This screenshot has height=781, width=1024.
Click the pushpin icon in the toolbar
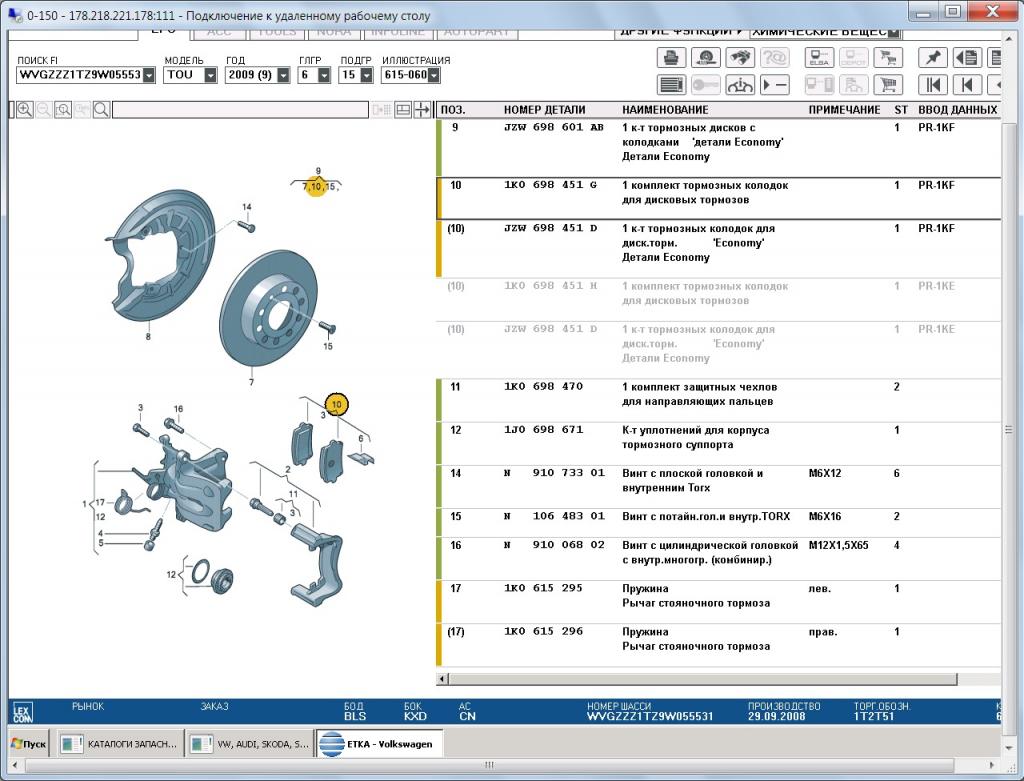point(933,57)
